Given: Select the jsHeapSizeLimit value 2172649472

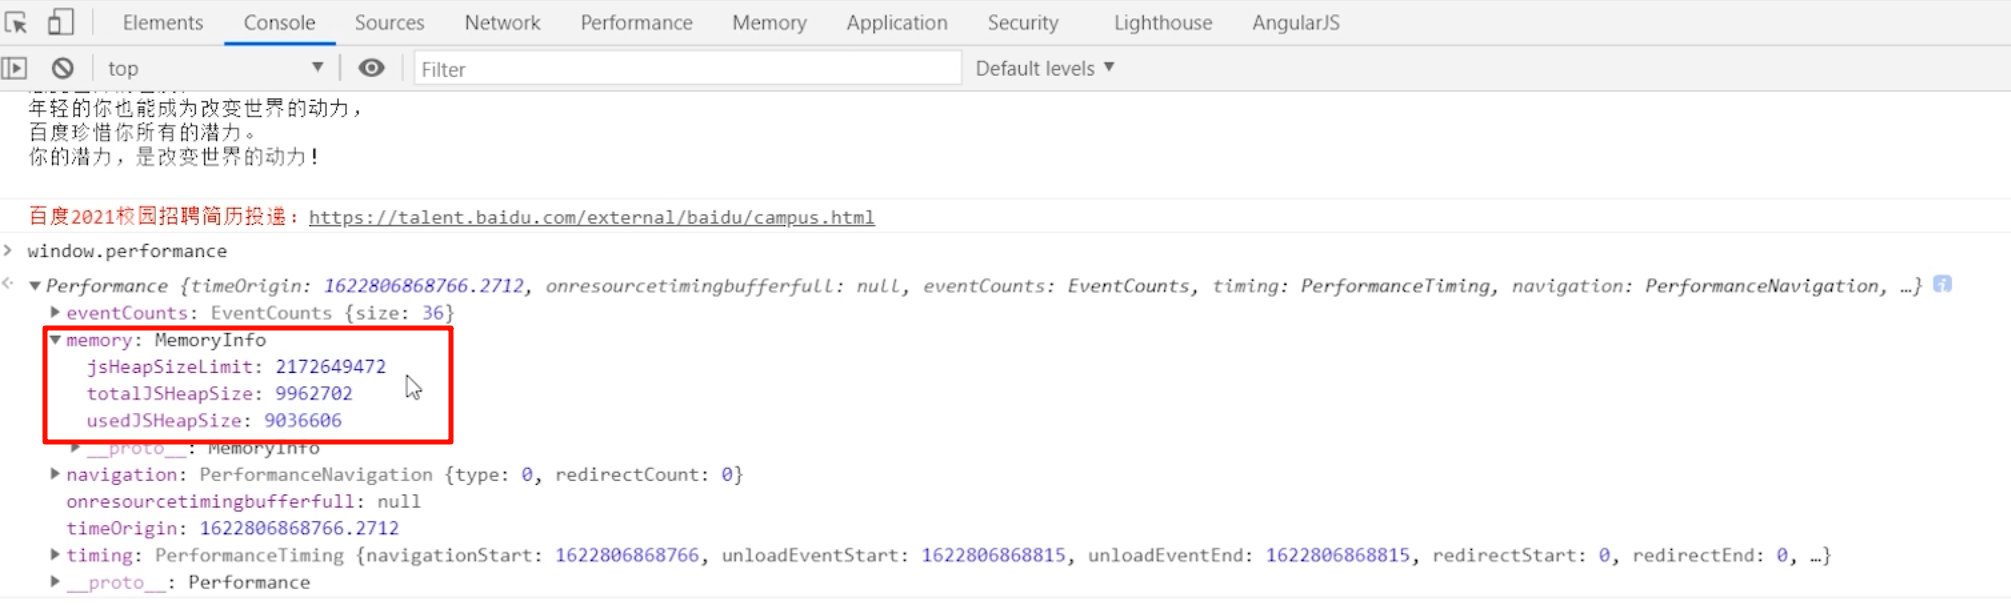Looking at the screenshot, I should 330,367.
